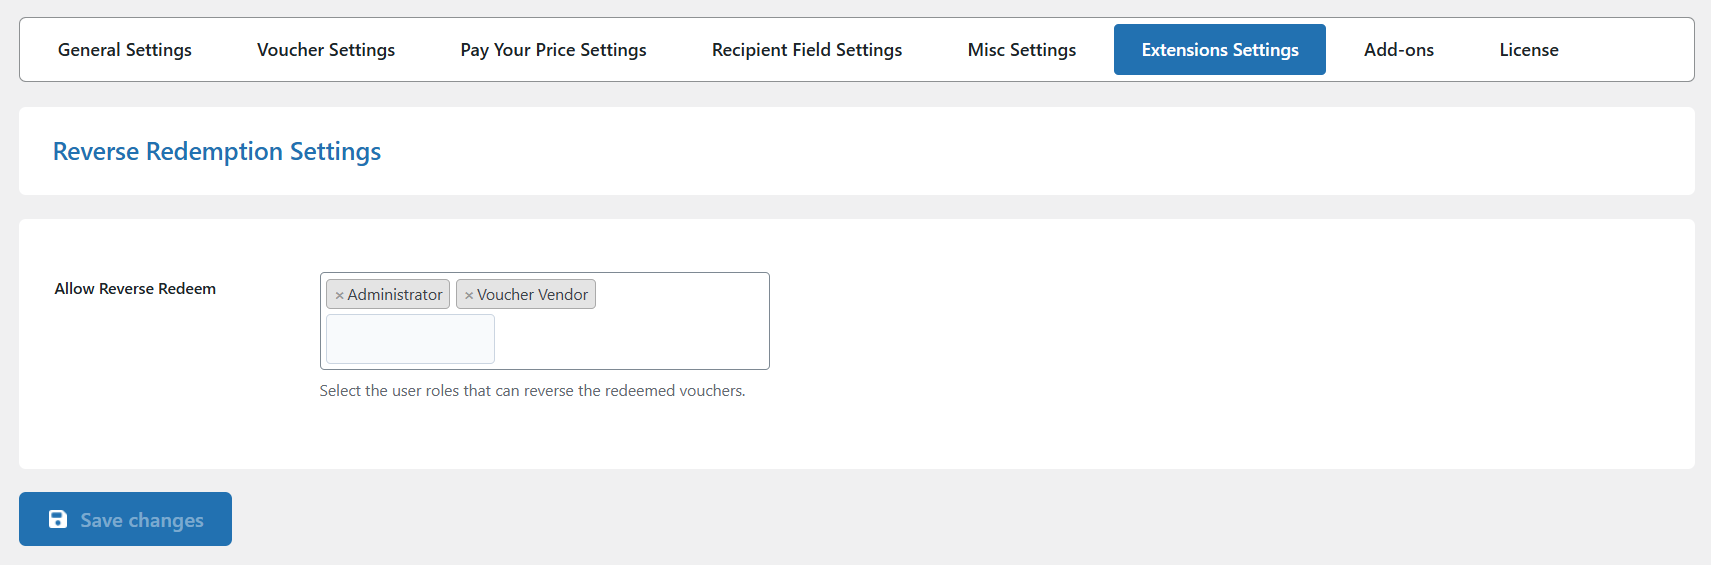Click the user roles help description text

532,391
